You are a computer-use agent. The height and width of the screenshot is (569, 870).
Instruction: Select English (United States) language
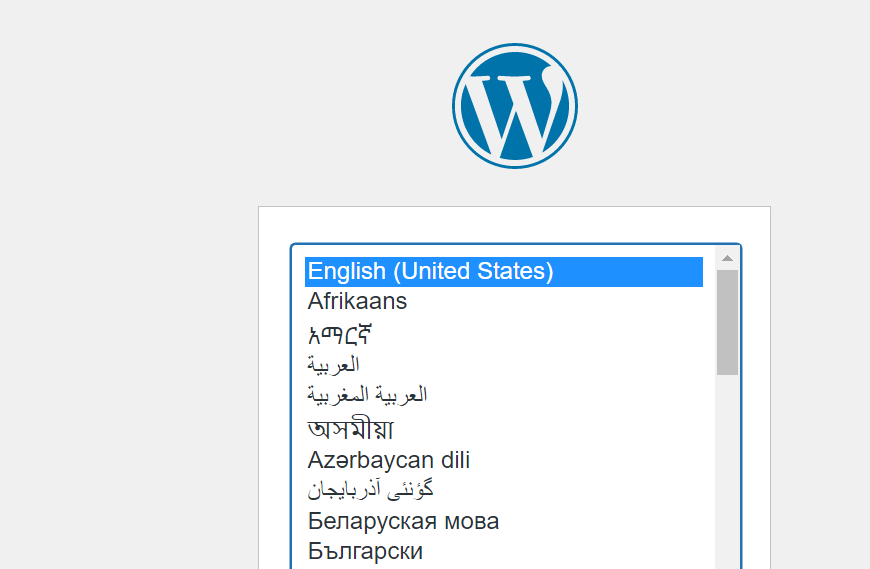point(504,272)
